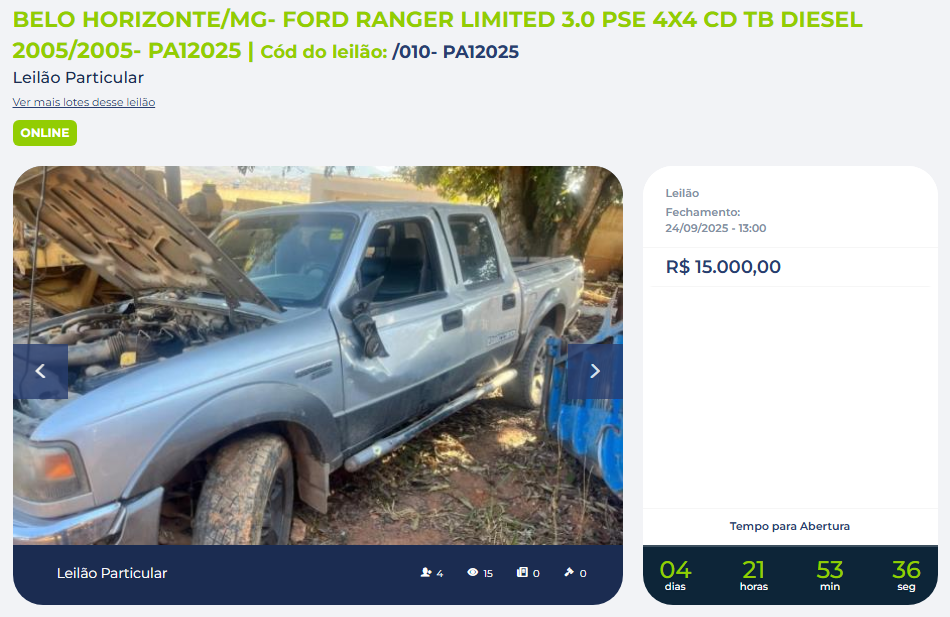
Task: Show the previous vehicle photo
Action: pyautogui.click(x=41, y=371)
